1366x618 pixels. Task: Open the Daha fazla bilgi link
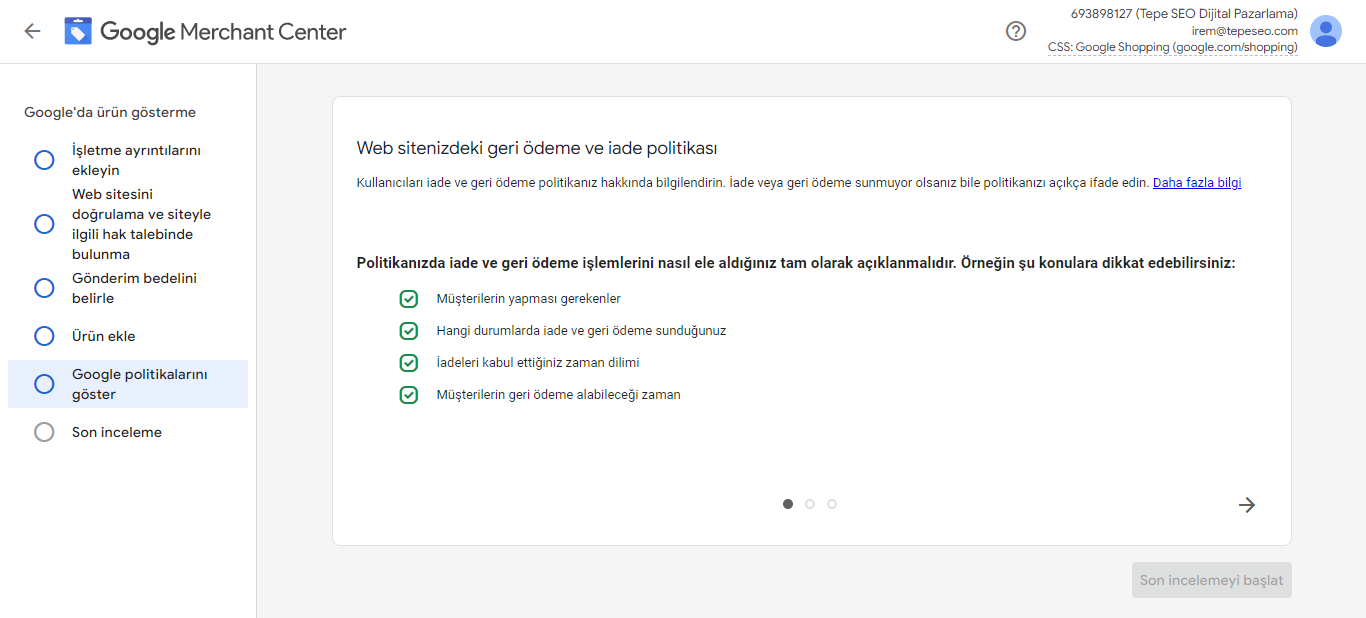coord(1196,183)
